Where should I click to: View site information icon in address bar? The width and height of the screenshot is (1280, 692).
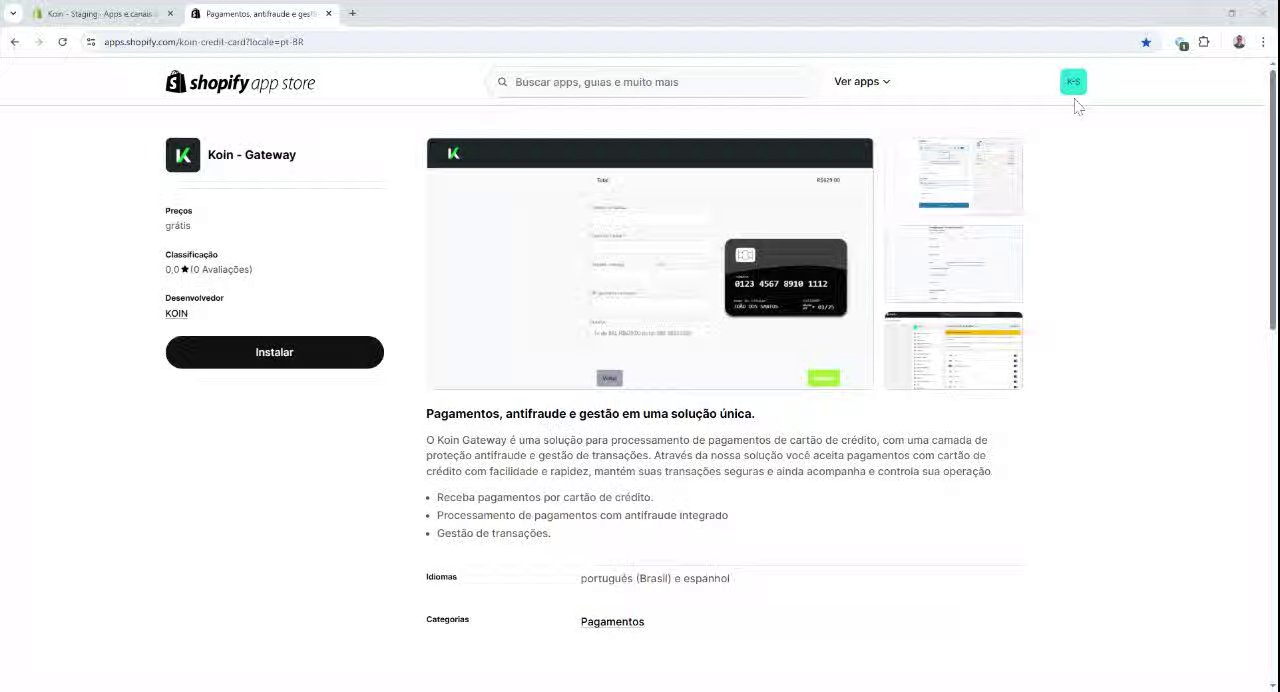[x=90, y=42]
